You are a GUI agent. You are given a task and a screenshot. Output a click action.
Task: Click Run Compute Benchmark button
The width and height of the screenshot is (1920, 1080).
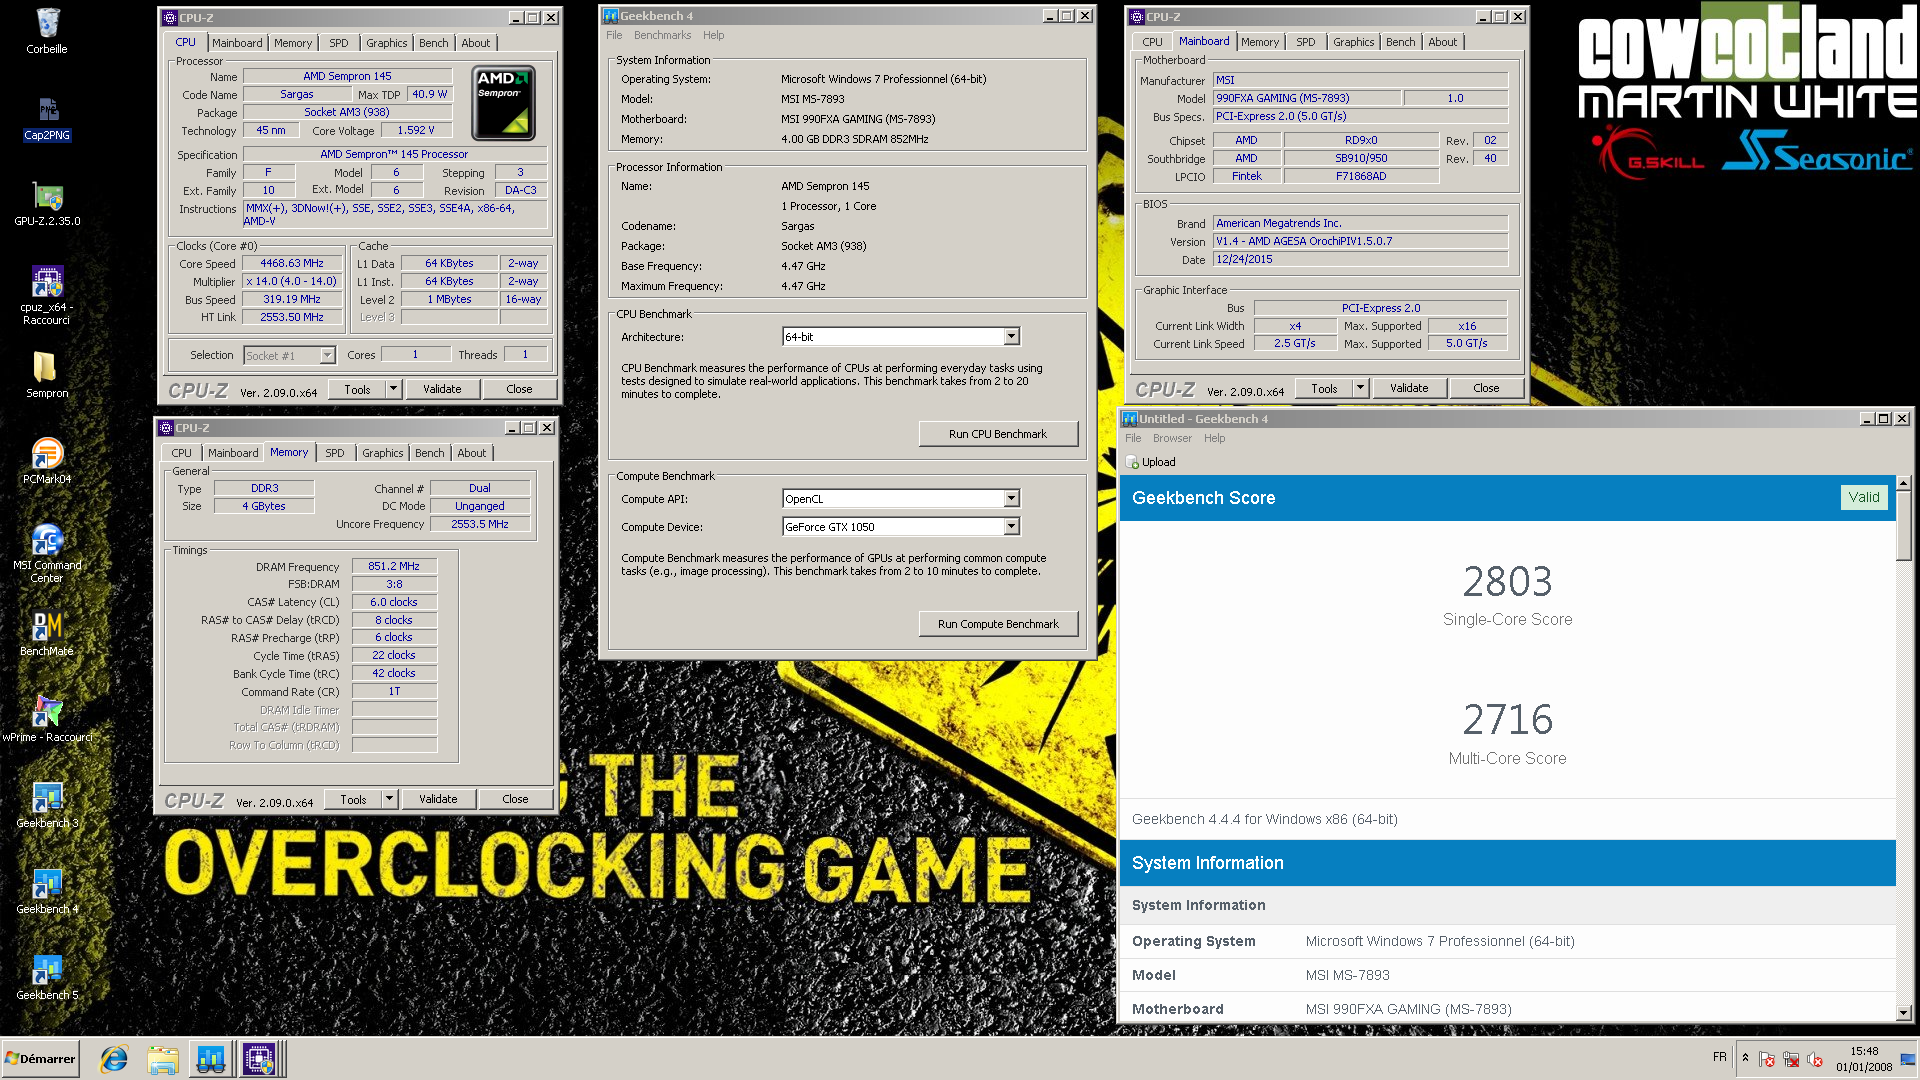coord(998,624)
